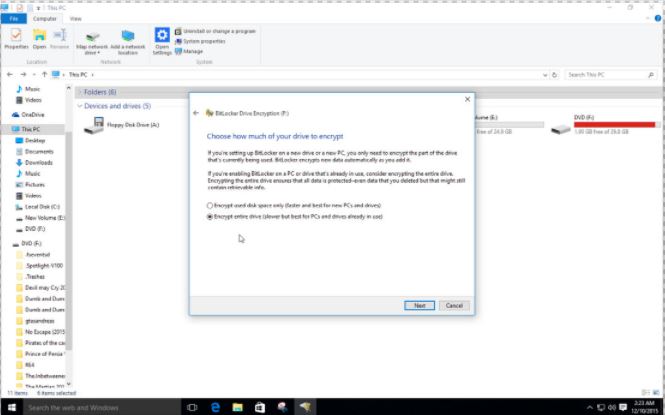Click Search the web and Windows box
Screen dimensions: 665x415
(x=102, y=407)
